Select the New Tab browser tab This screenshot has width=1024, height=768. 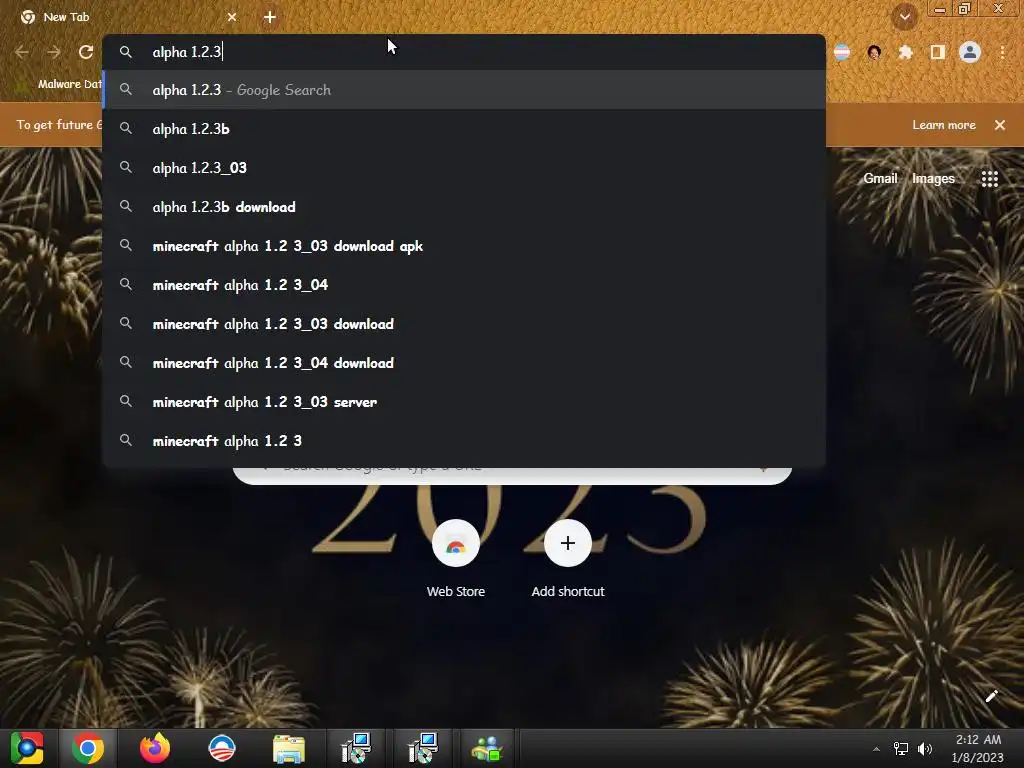pyautogui.click(x=127, y=17)
